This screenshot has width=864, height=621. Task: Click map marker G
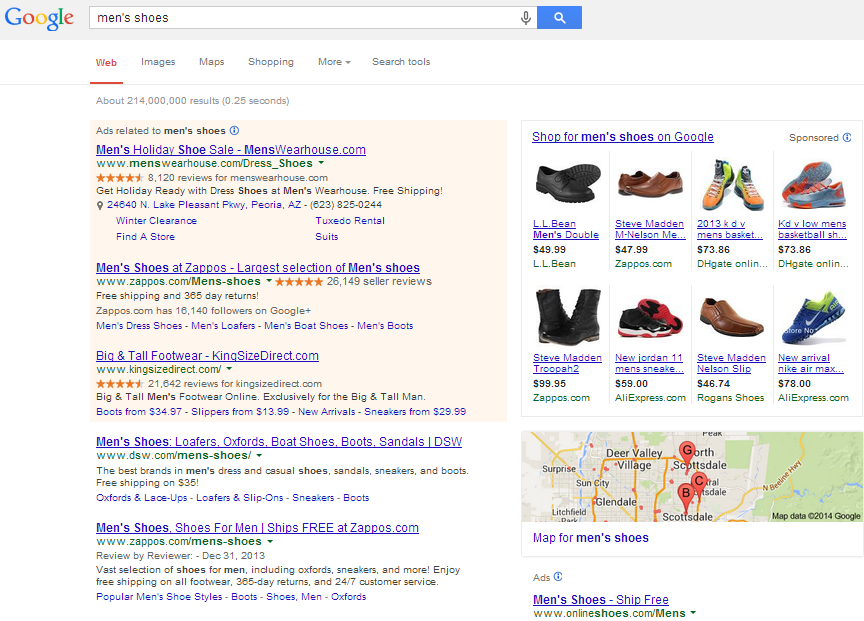coord(687,453)
